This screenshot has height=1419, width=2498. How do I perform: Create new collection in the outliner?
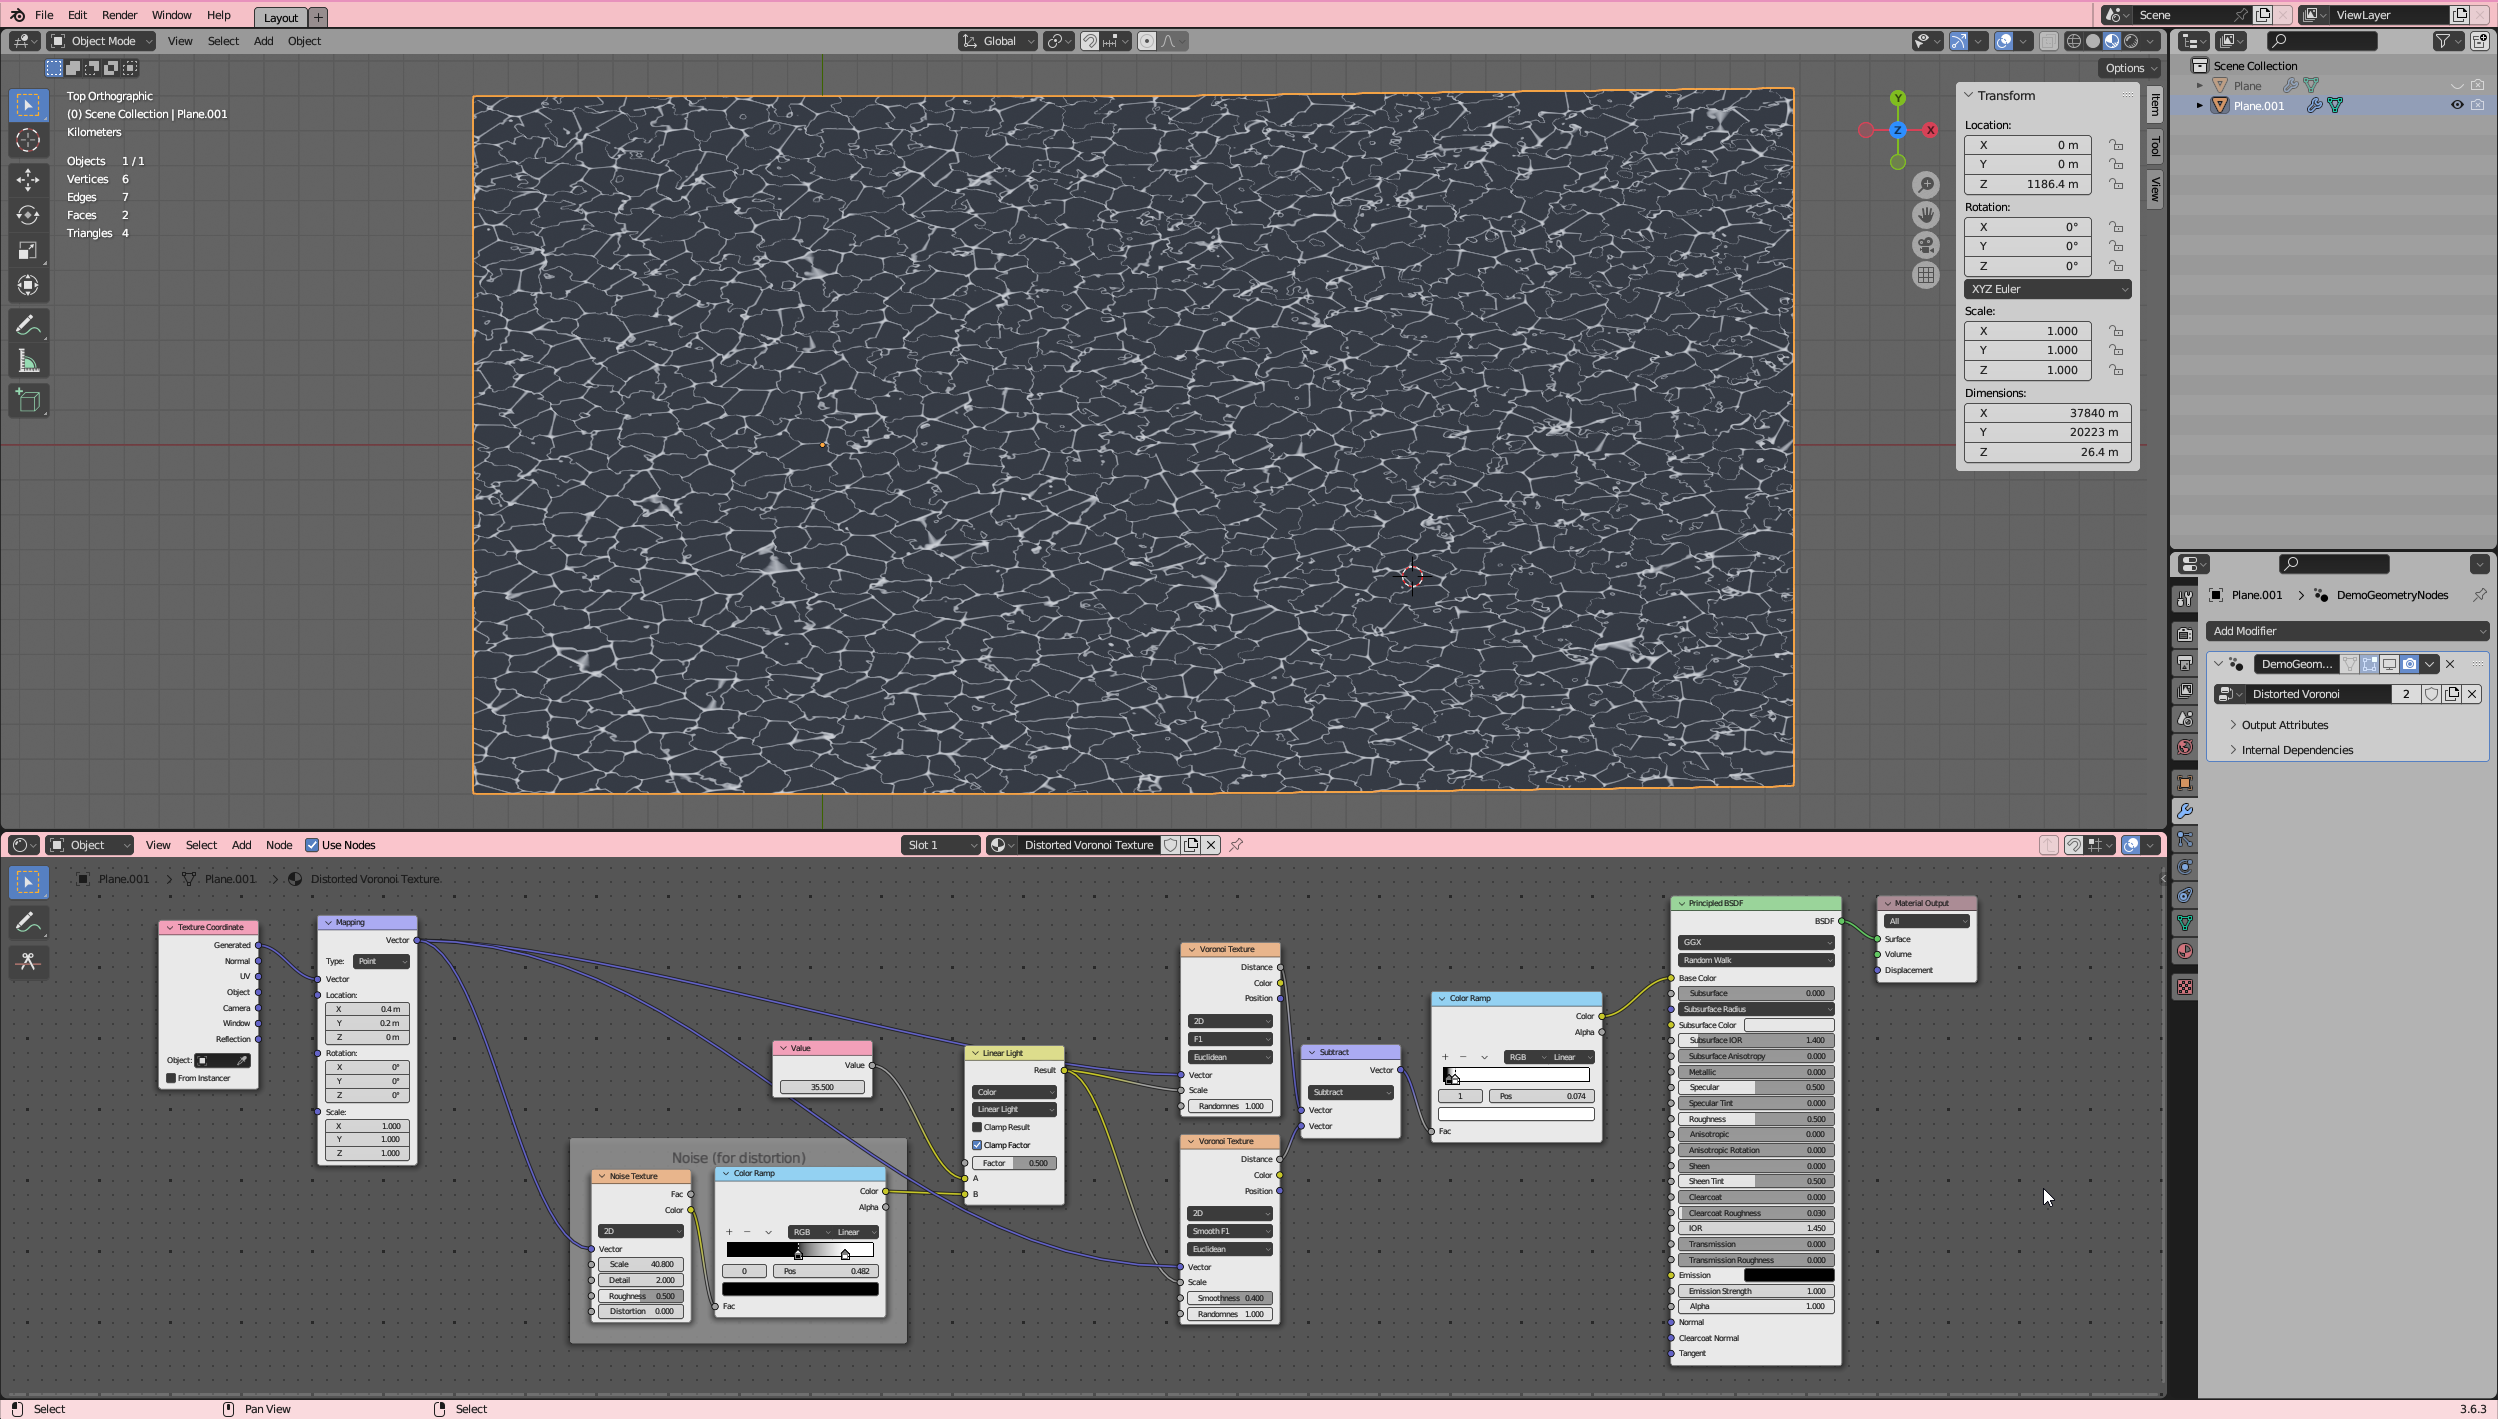pos(2480,41)
